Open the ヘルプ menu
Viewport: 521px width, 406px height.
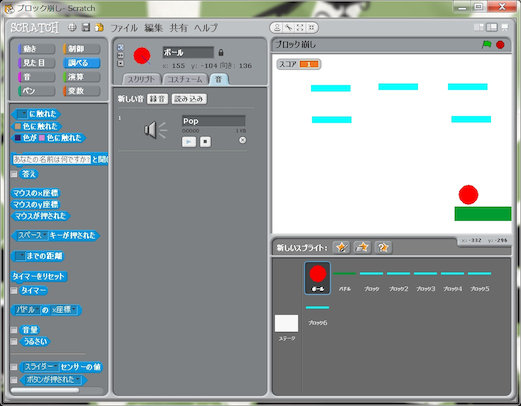click(x=206, y=28)
